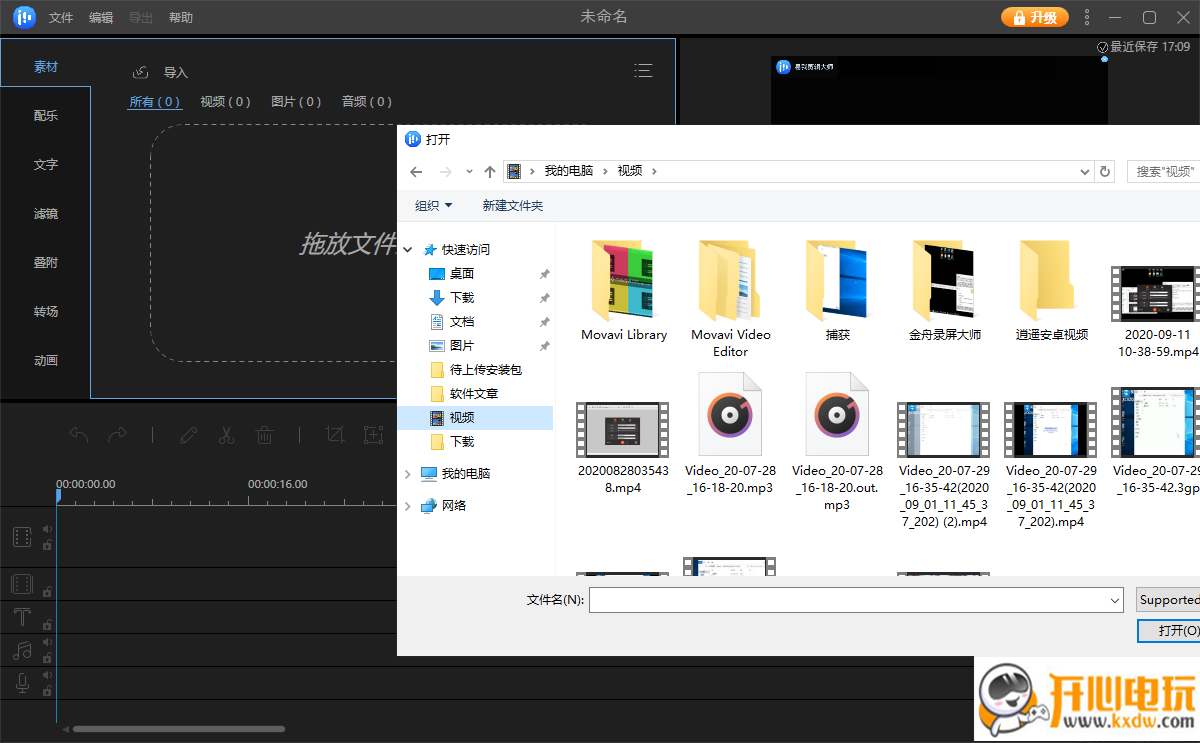
Task: Click the Edit pencil icon on the toolbar
Action: [190, 435]
